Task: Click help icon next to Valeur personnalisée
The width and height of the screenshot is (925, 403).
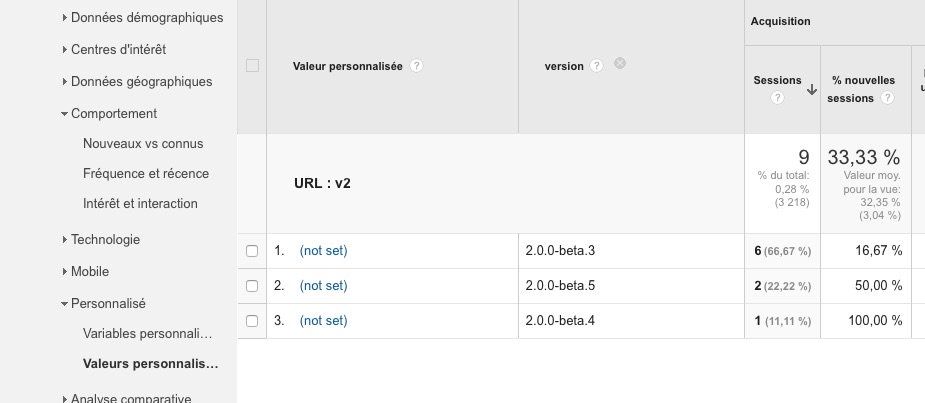Action: [416, 66]
